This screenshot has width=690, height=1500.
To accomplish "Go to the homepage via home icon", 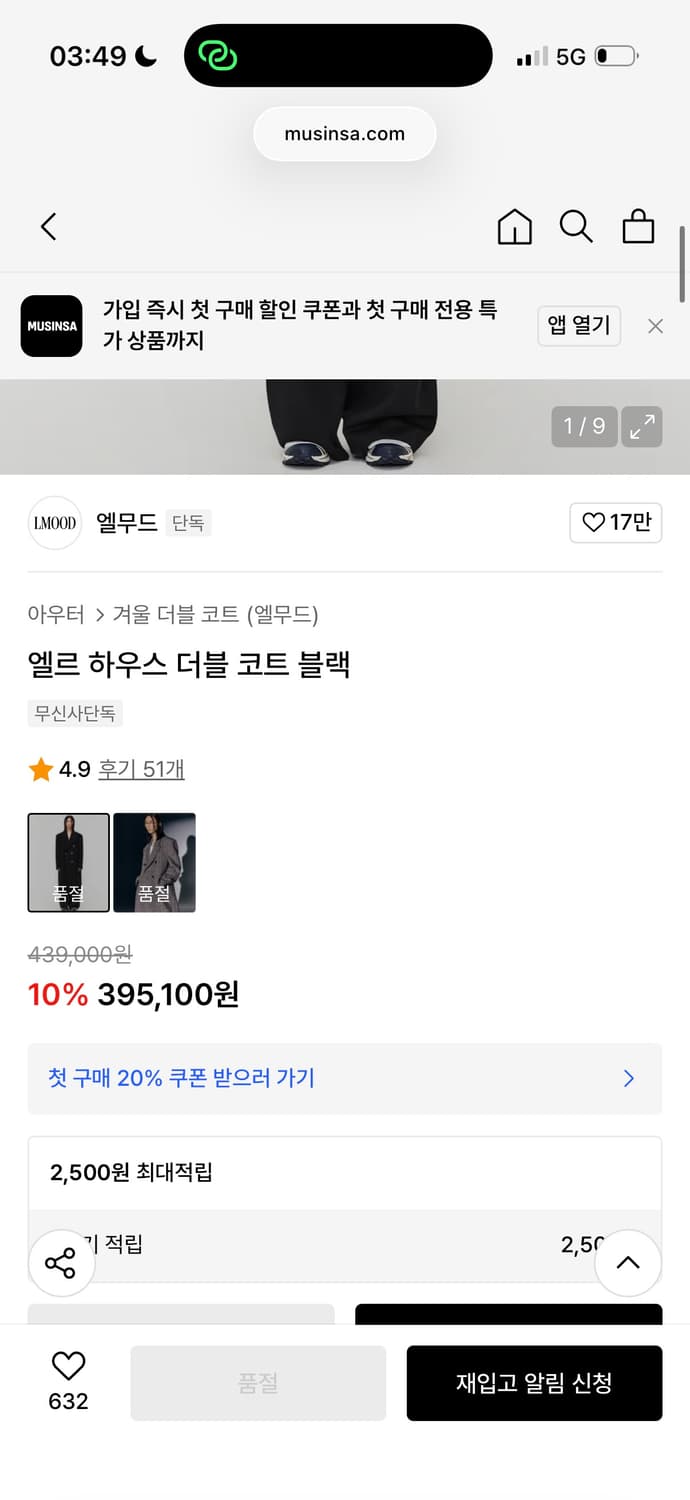I will pyautogui.click(x=514, y=227).
